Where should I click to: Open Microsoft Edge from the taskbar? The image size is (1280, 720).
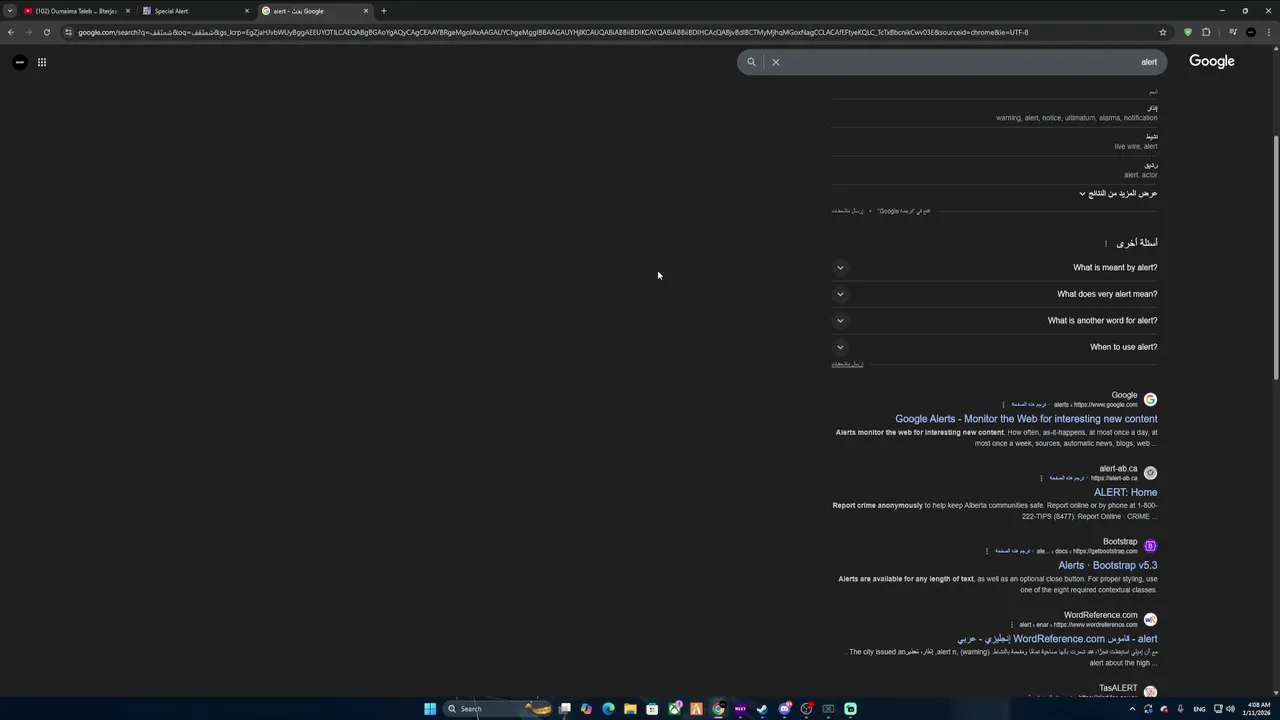click(x=608, y=709)
